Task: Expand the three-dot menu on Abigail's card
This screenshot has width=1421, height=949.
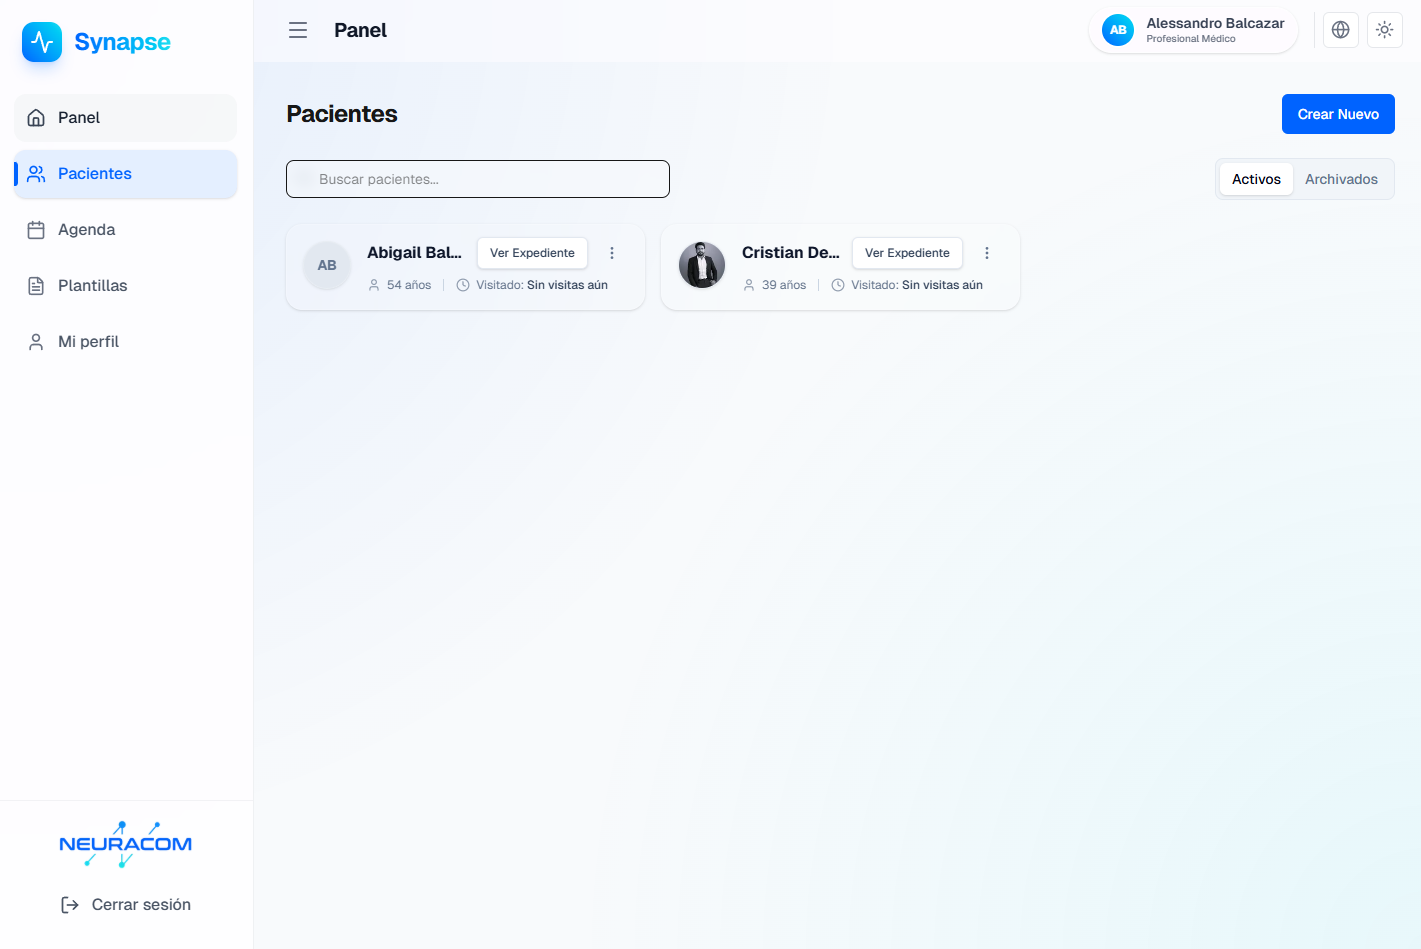Action: pos(612,253)
